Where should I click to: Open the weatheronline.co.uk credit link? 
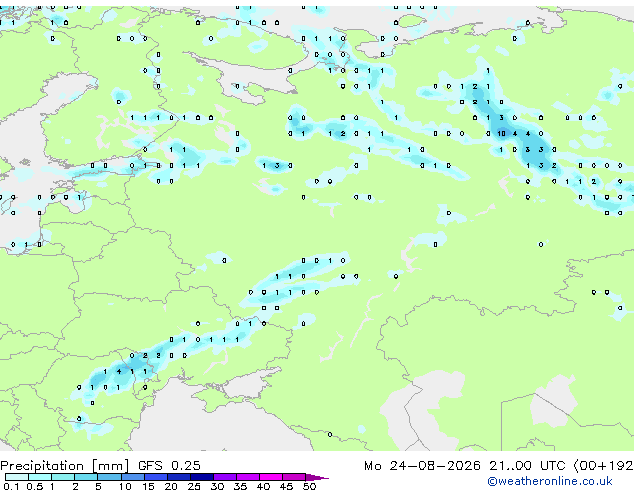click(x=549, y=481)
